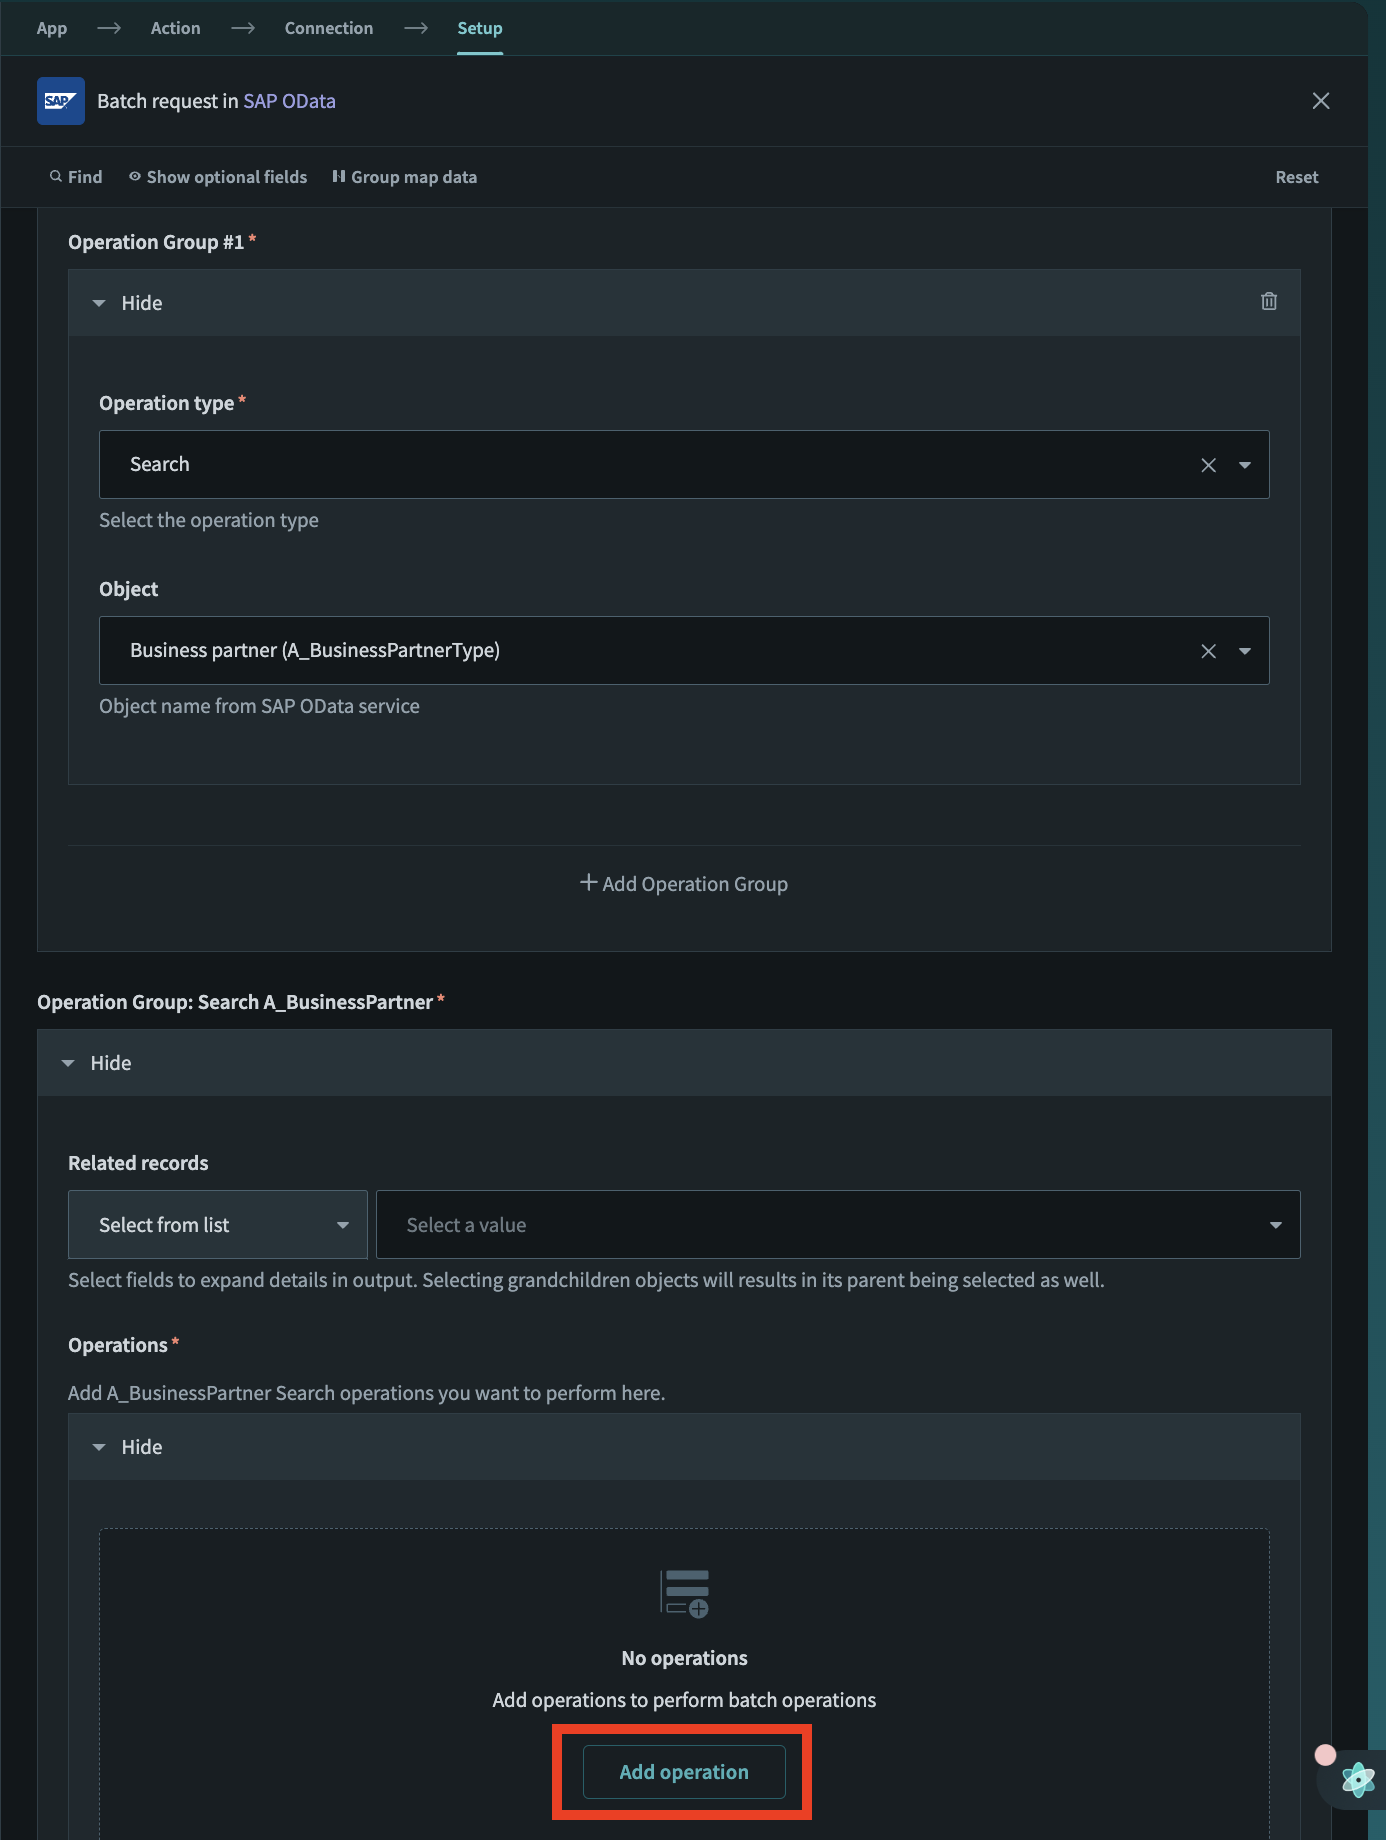1386x1840 pixels.
Task: Click the Reset button
Action: (1297, 177)
